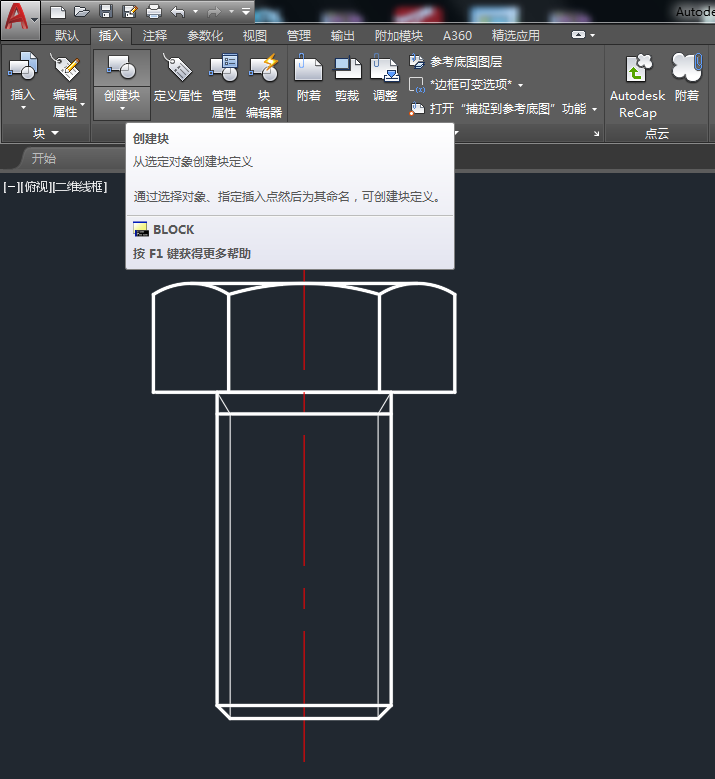Switch to the 参数化 ribbon tab
Screen dimensions: 715x779
pyautogui.click(x=205, y=36)
